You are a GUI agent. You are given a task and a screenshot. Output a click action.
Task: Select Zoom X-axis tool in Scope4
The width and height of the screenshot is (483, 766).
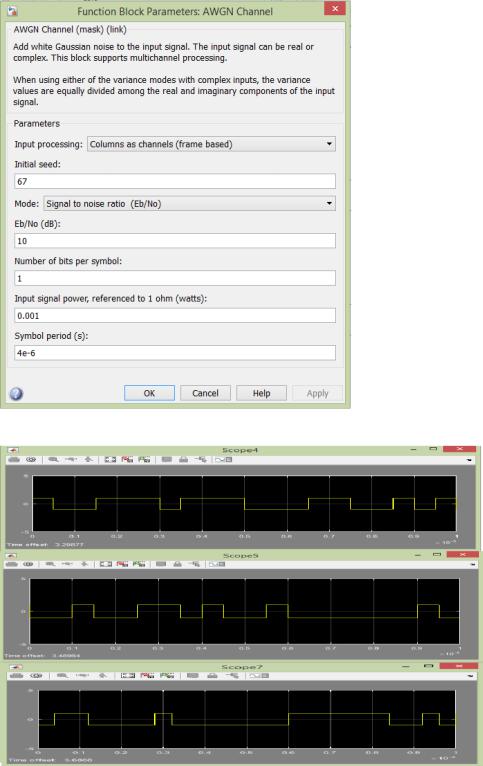pos(71,460)
